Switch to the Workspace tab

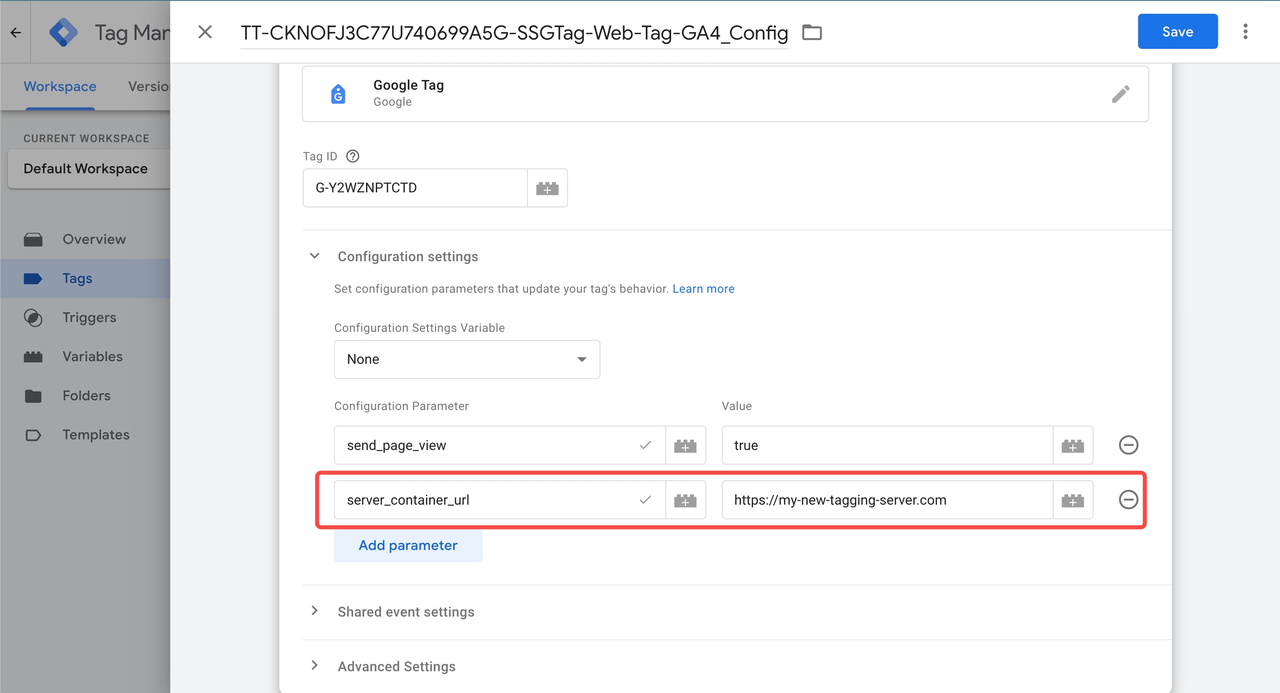point(60,87)
